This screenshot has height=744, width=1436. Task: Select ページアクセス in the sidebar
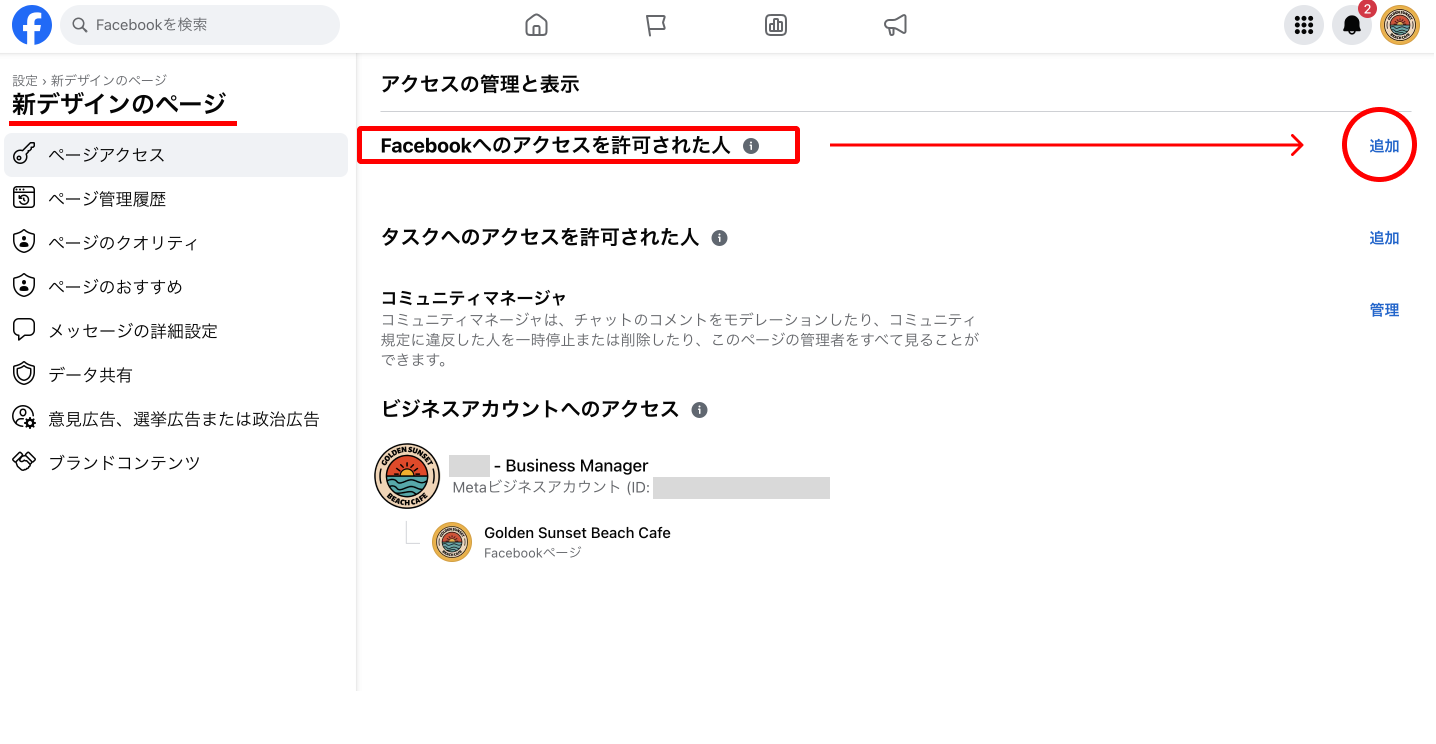[x=176, y=155]
